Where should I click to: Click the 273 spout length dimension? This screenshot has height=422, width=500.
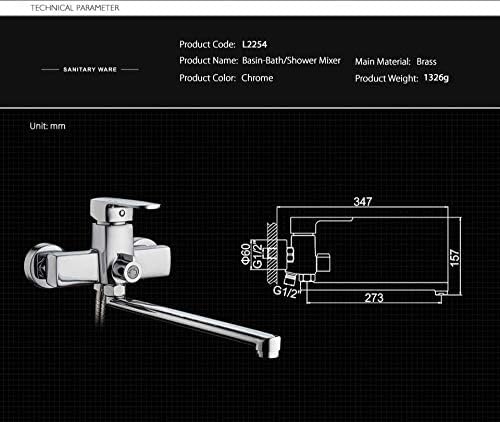[x=374, y=298]
